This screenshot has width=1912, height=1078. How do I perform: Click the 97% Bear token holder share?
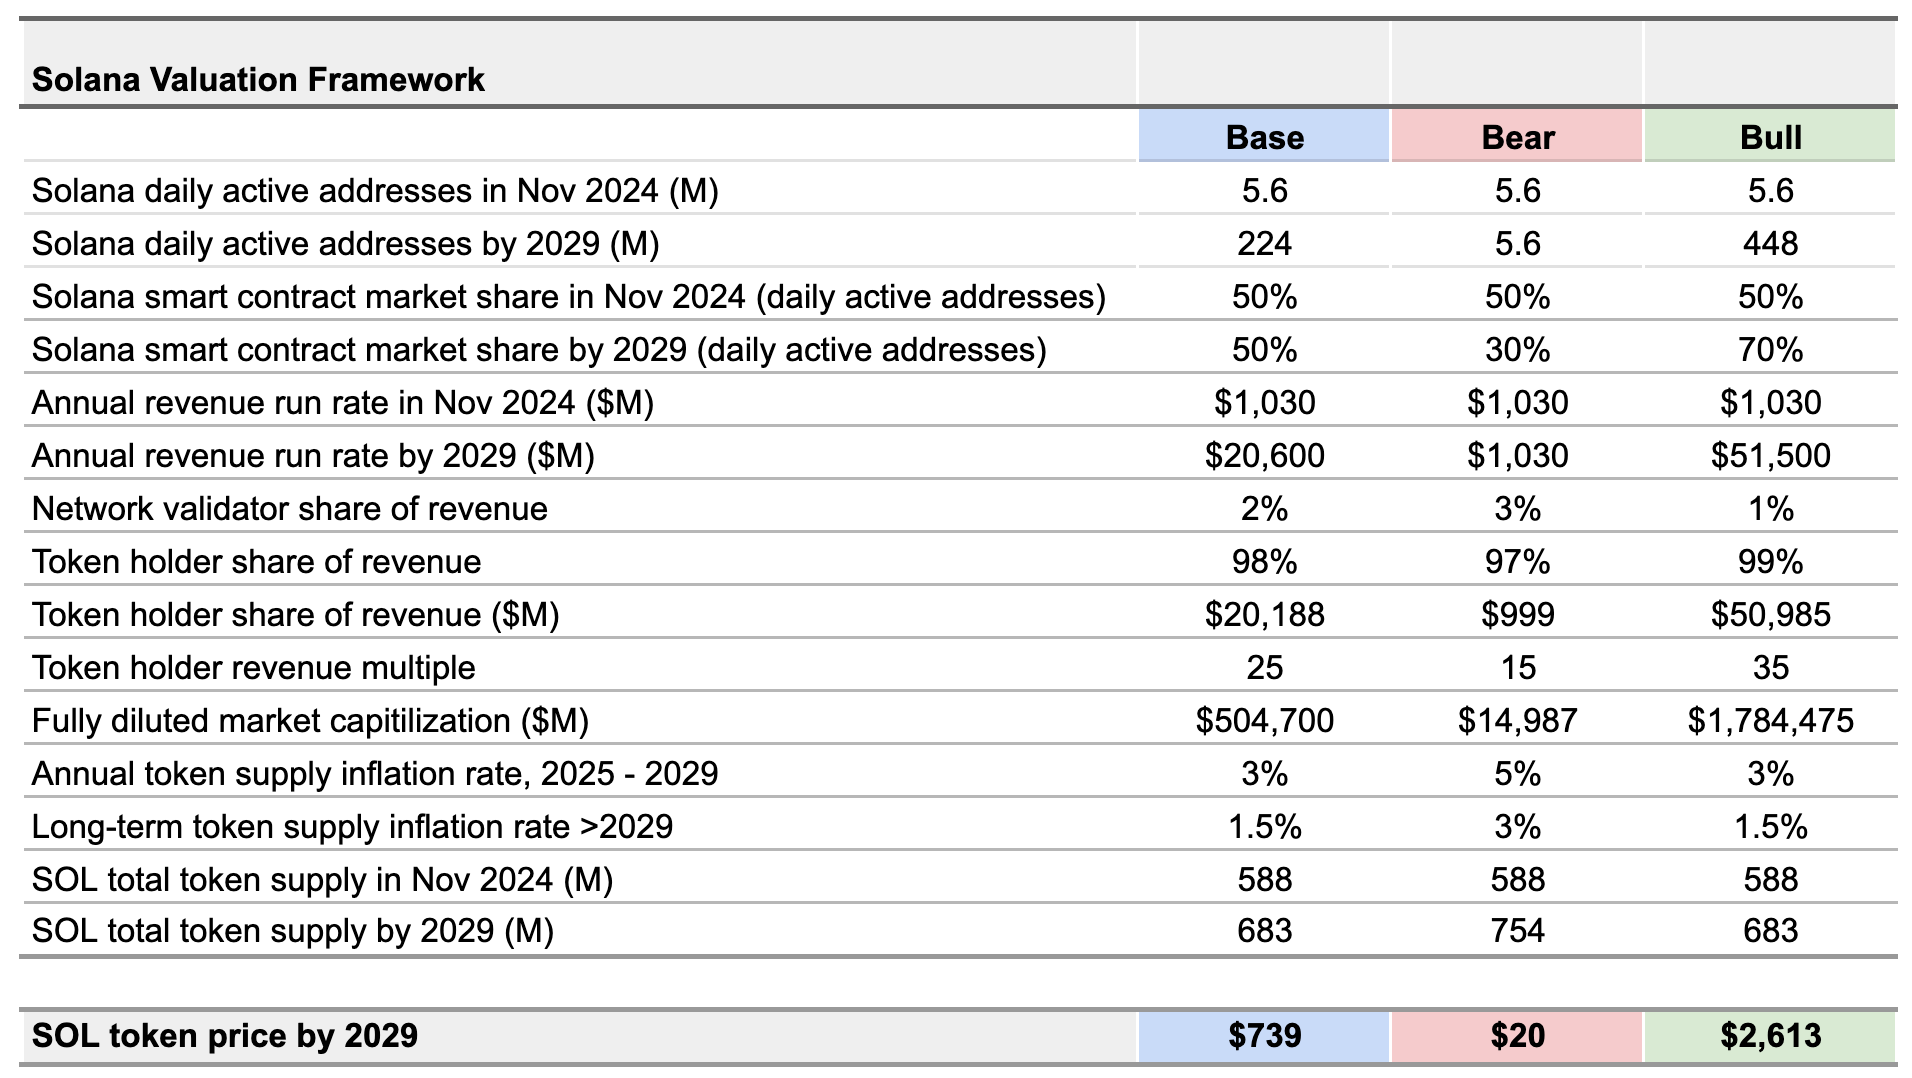point(1517,561)
